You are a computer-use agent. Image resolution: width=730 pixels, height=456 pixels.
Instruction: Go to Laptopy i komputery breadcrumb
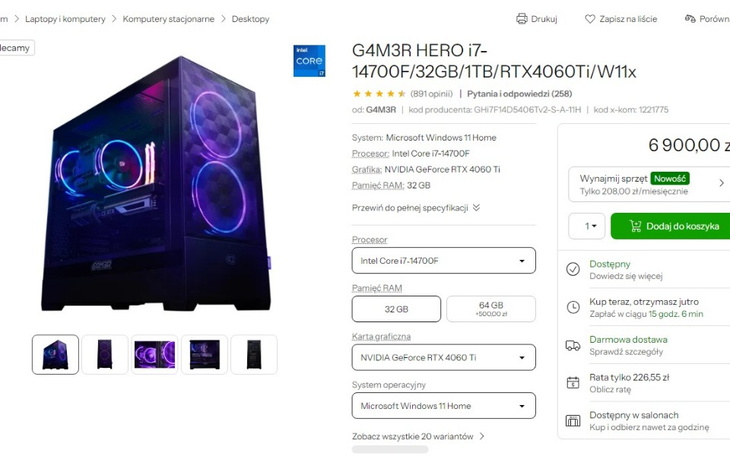point(65,19)
